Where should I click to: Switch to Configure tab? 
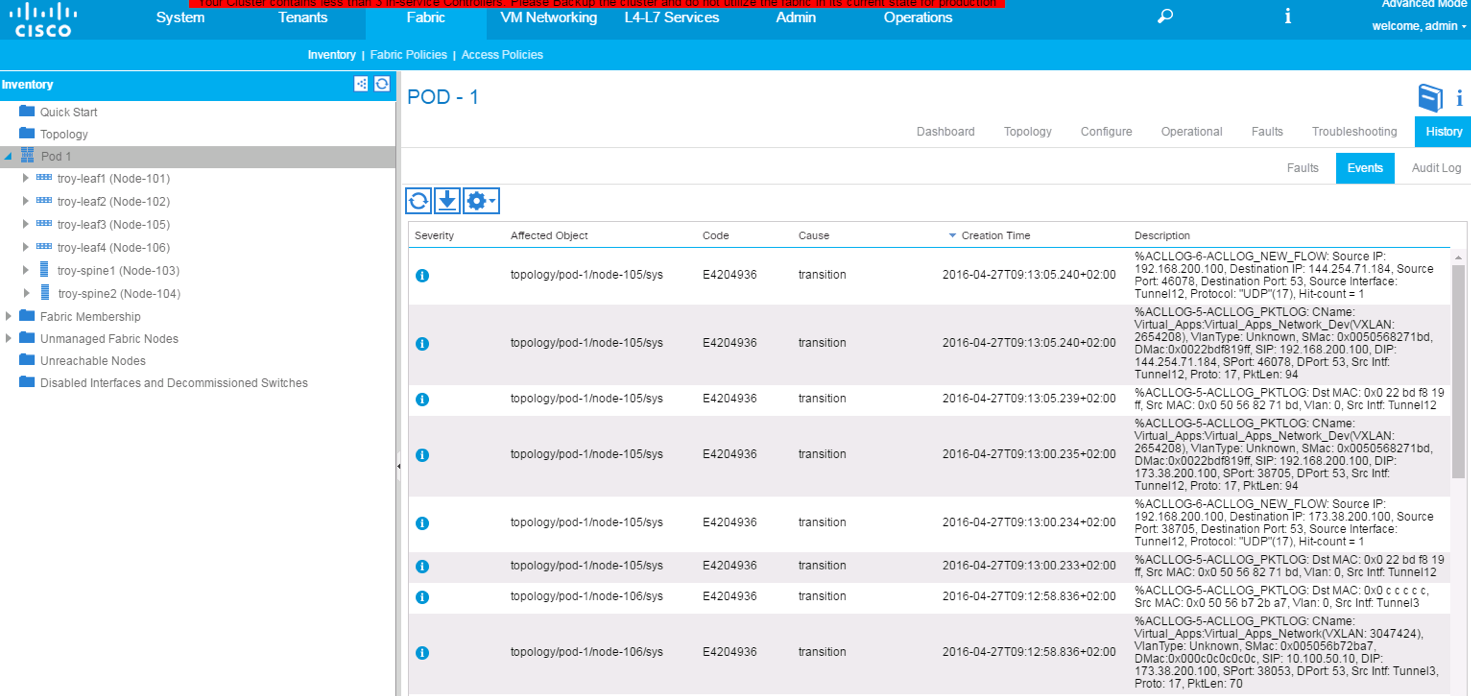(x=1106, y=132)
